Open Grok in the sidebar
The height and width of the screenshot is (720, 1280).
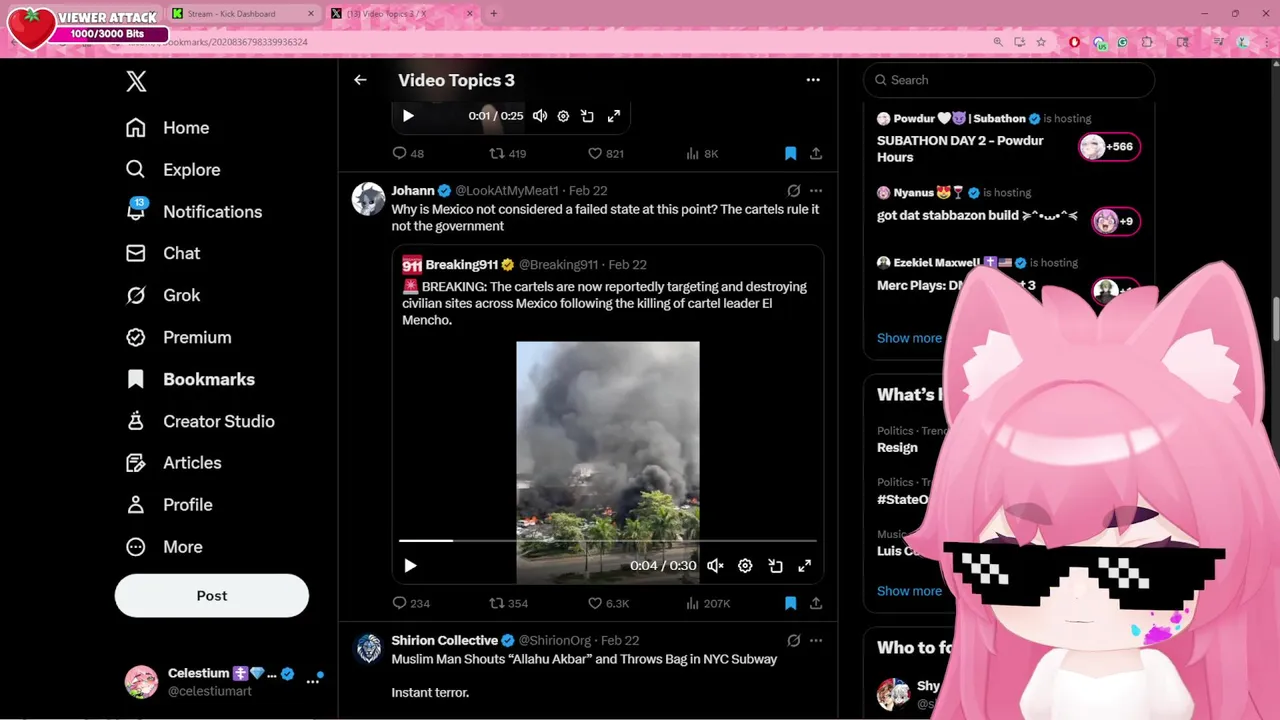(162, 296)
